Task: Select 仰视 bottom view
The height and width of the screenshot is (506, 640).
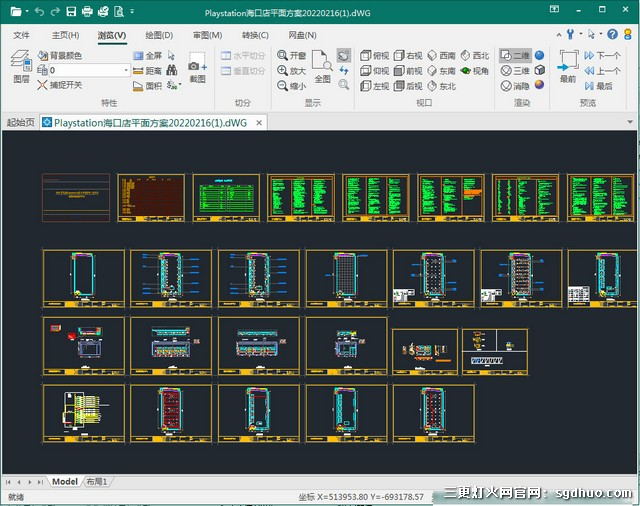Action: point(375,71)
